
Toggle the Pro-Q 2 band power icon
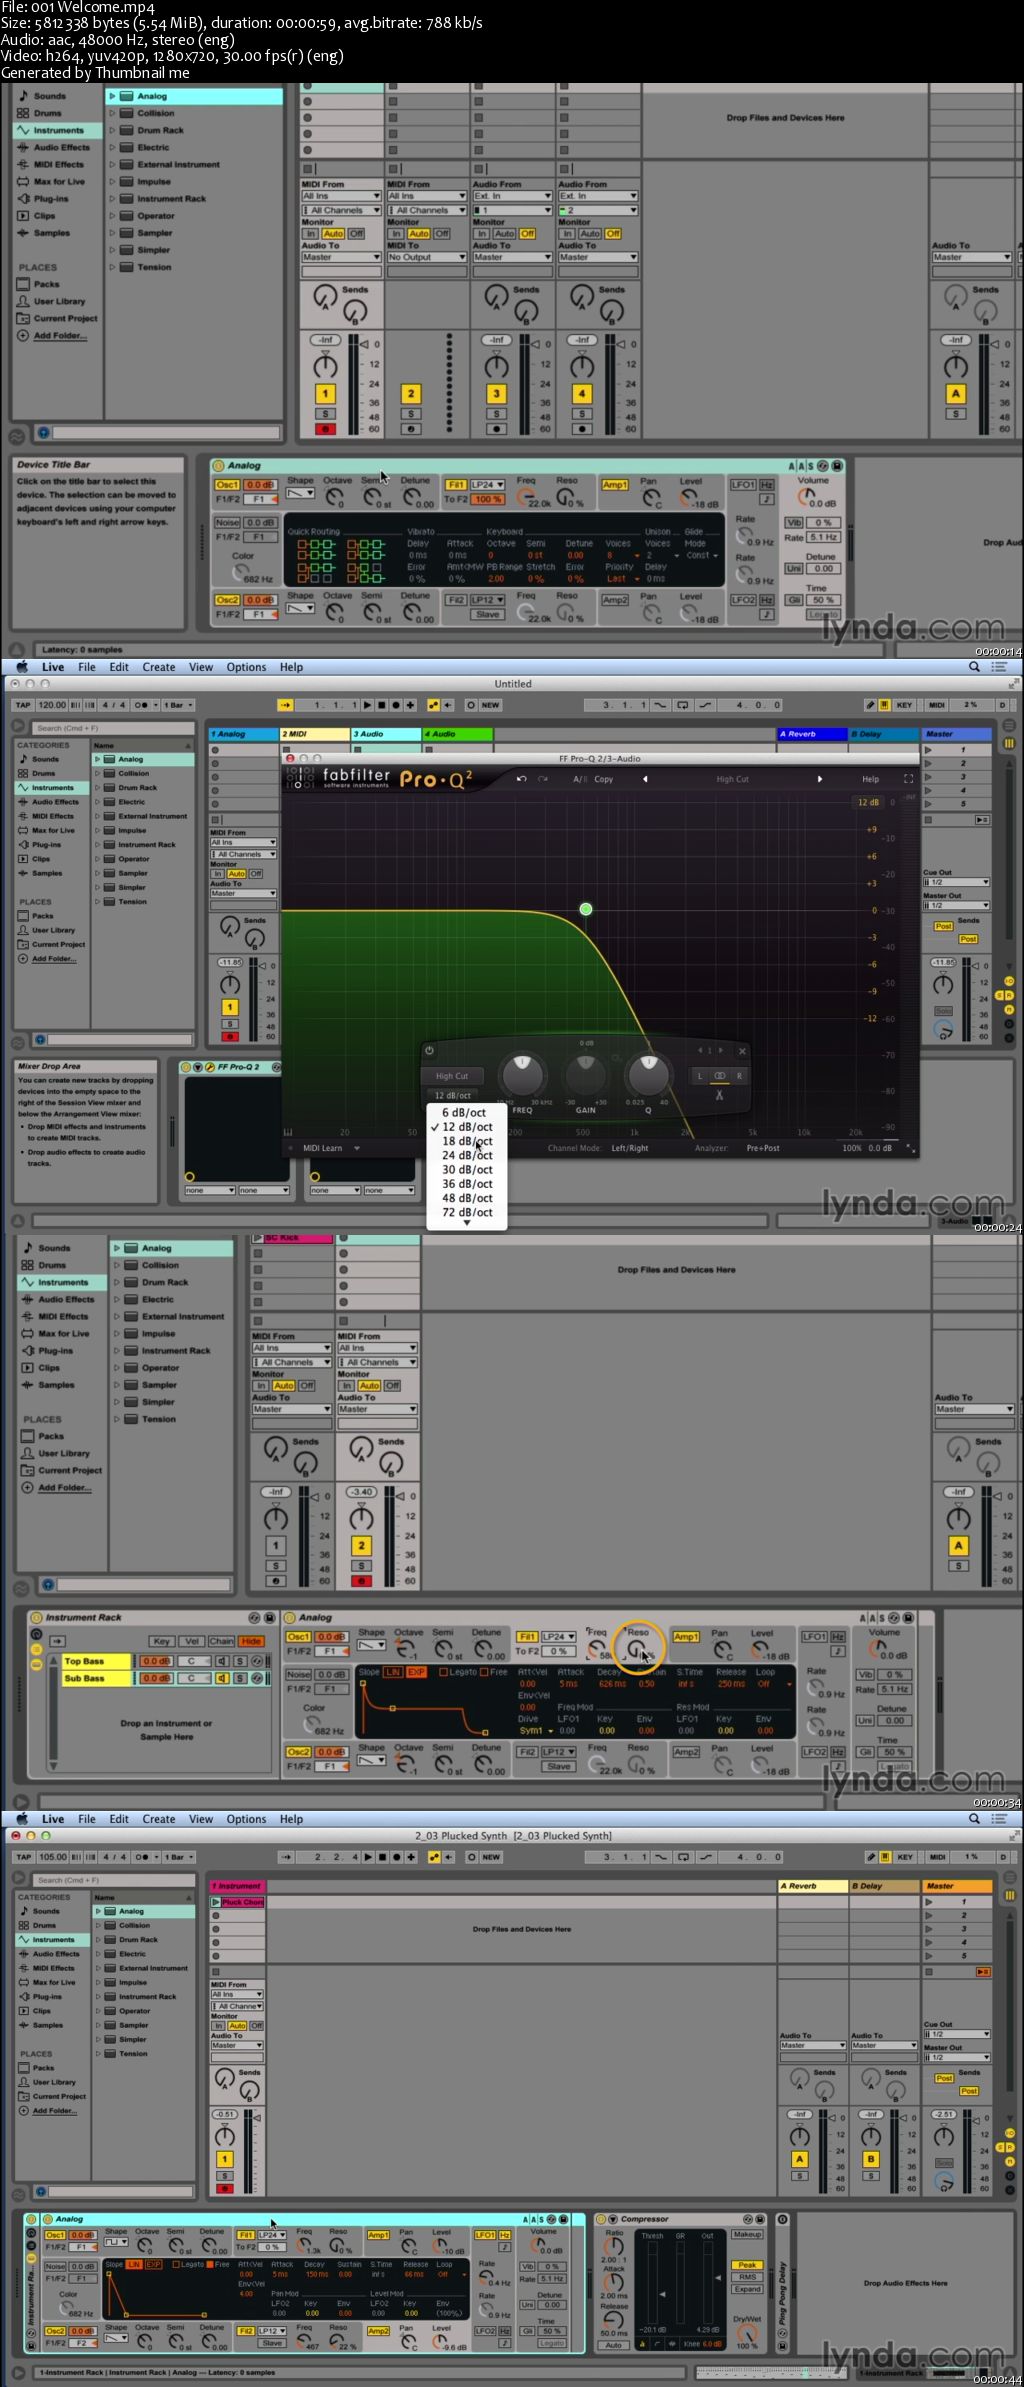click(429, 1051)
